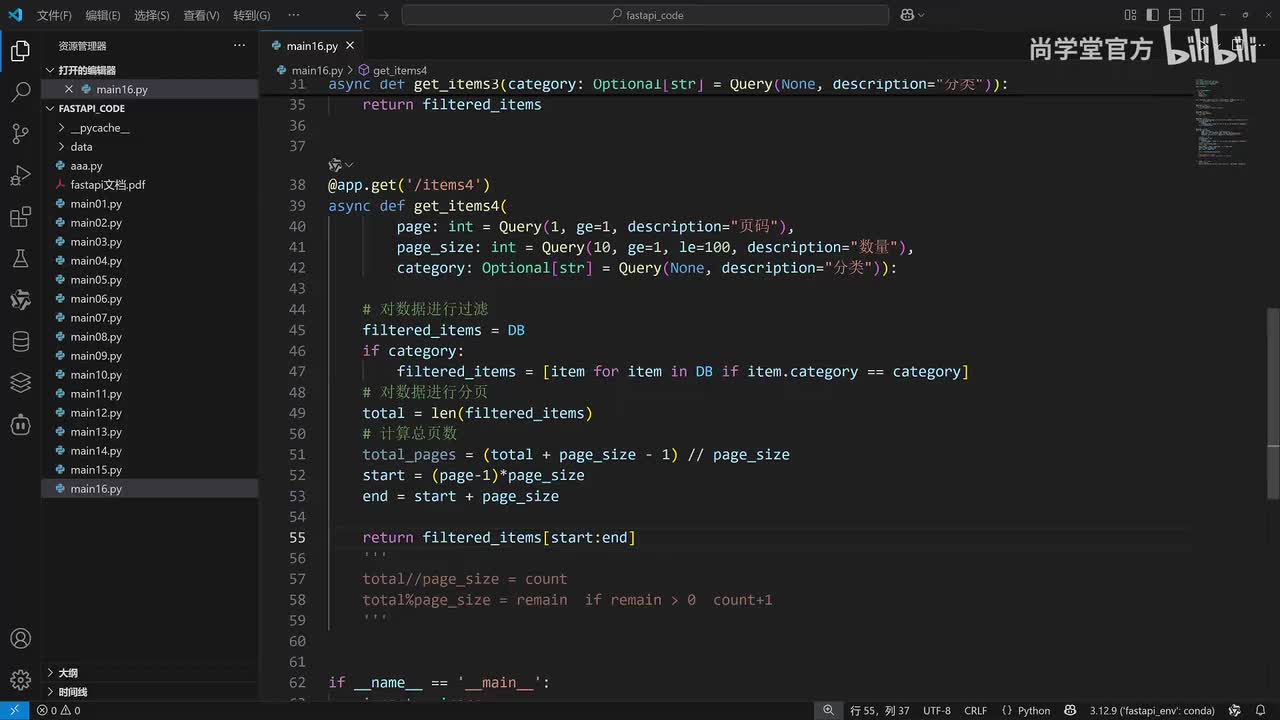Viewport: 1280px width, 720px height.
Task: Close the main16.py editor tab
Action: click(x=351, y=46)
